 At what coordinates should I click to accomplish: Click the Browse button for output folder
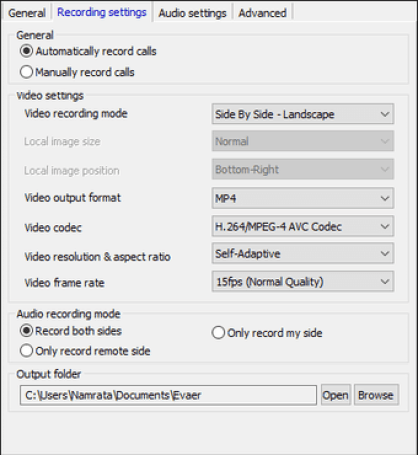pos(376,395)
